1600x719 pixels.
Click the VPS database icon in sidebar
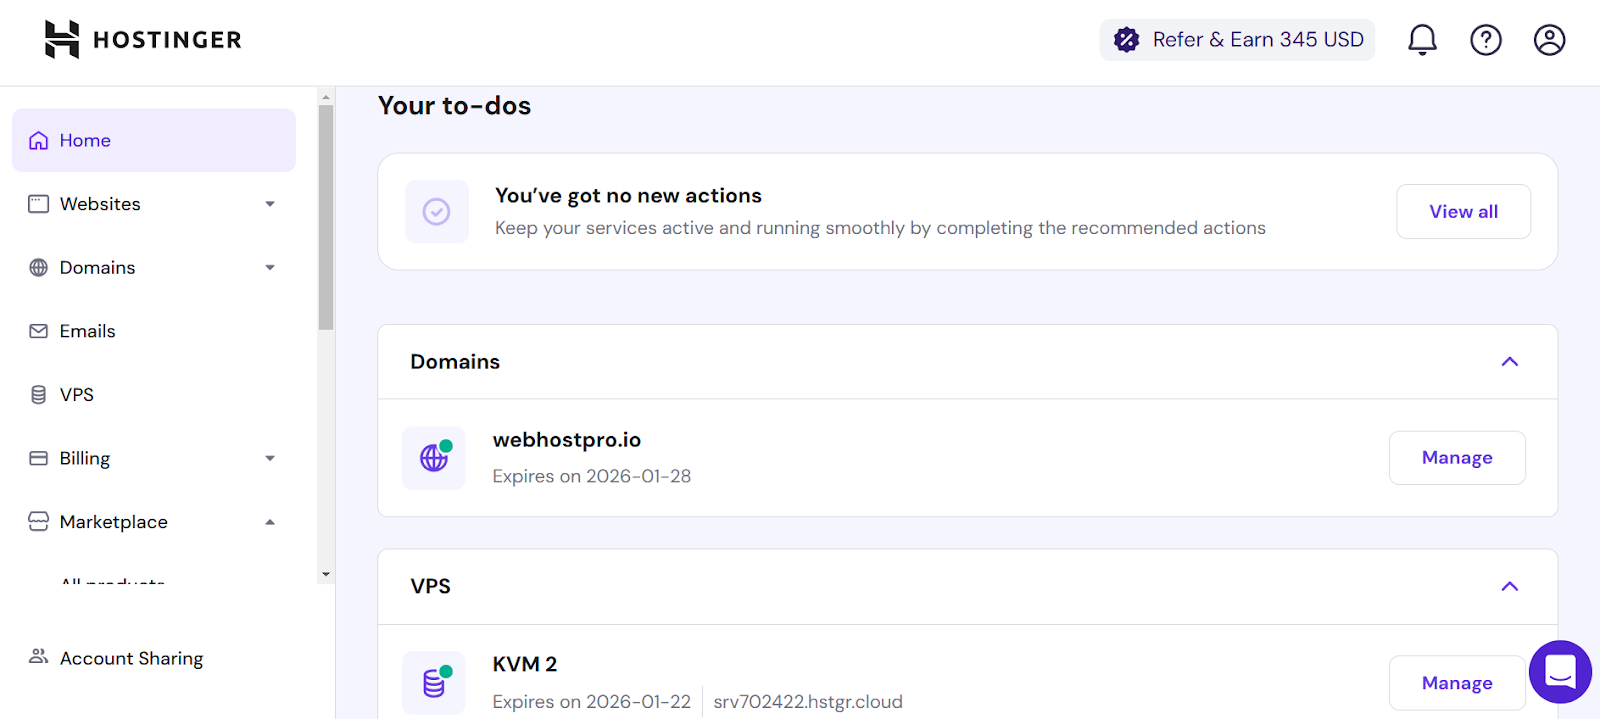tap(38, 394)
